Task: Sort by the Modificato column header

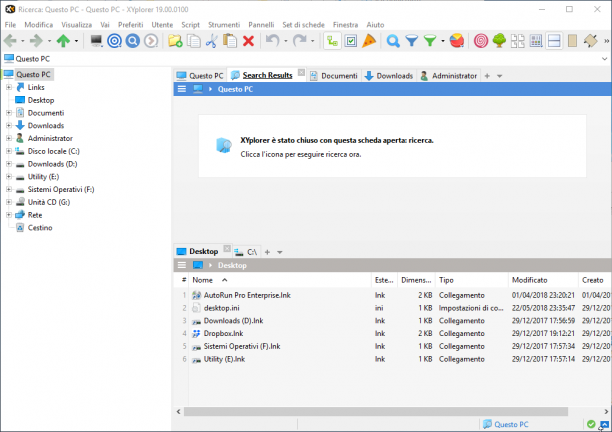Action: pos(543,280)
